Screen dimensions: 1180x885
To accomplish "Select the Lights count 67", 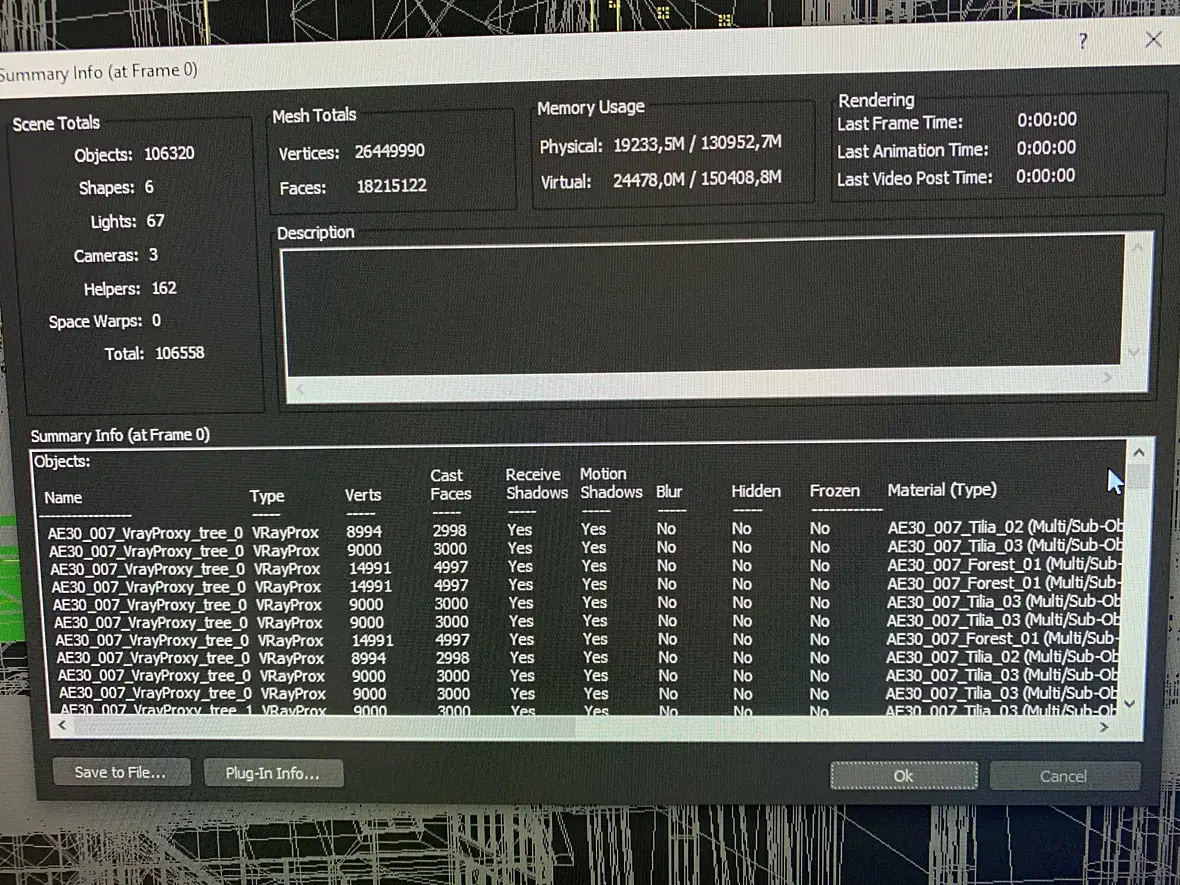I will [155, 220].
